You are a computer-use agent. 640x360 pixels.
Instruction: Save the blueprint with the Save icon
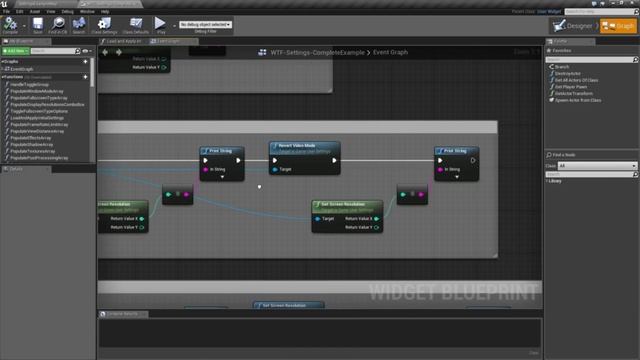(38, 25)
